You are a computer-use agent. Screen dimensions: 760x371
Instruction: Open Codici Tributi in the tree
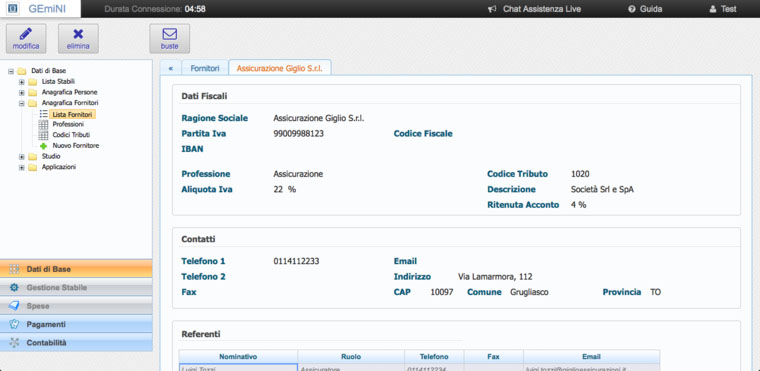[x=71, y=135]
